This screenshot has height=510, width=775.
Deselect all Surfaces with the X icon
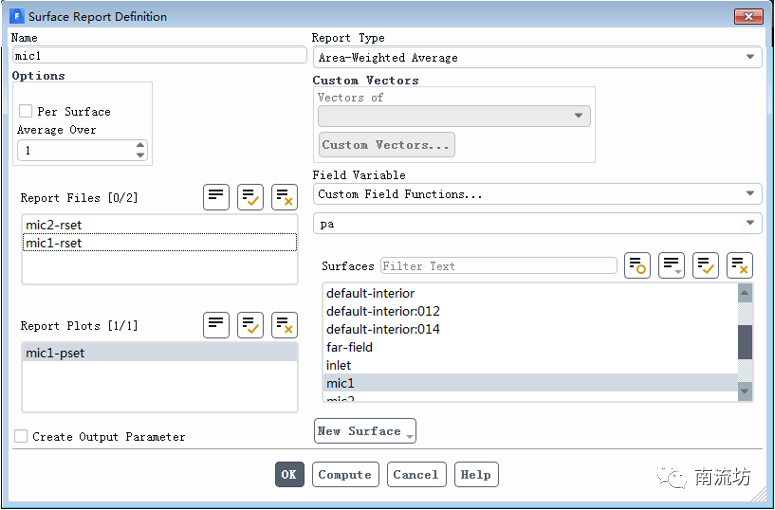(740, 265)
